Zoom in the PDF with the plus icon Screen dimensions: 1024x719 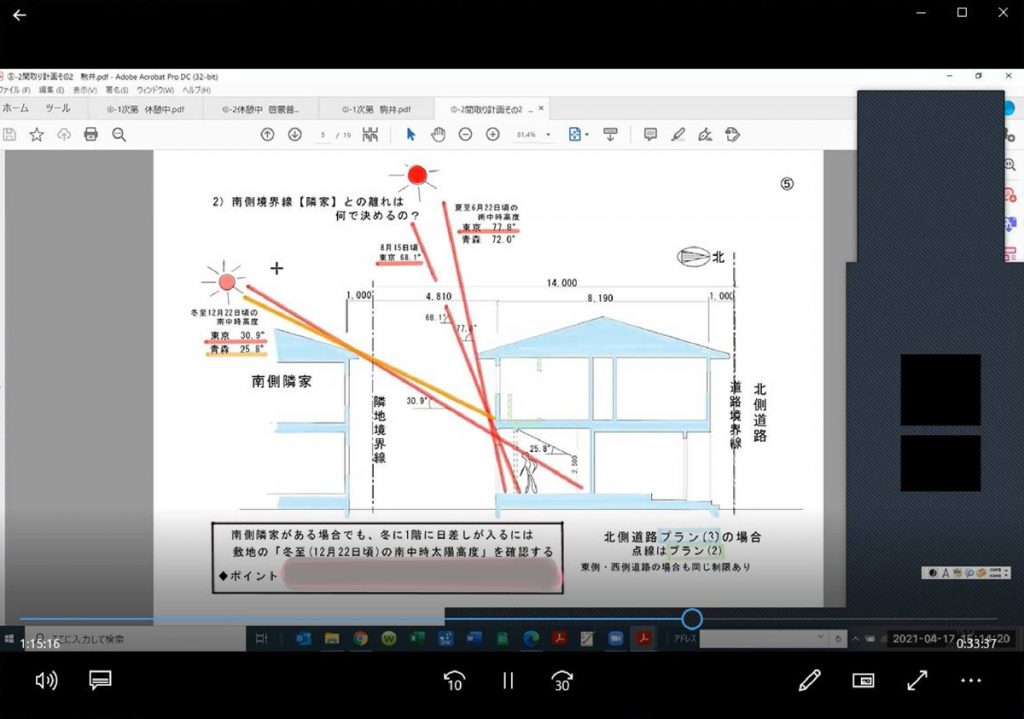click(493, 135)
